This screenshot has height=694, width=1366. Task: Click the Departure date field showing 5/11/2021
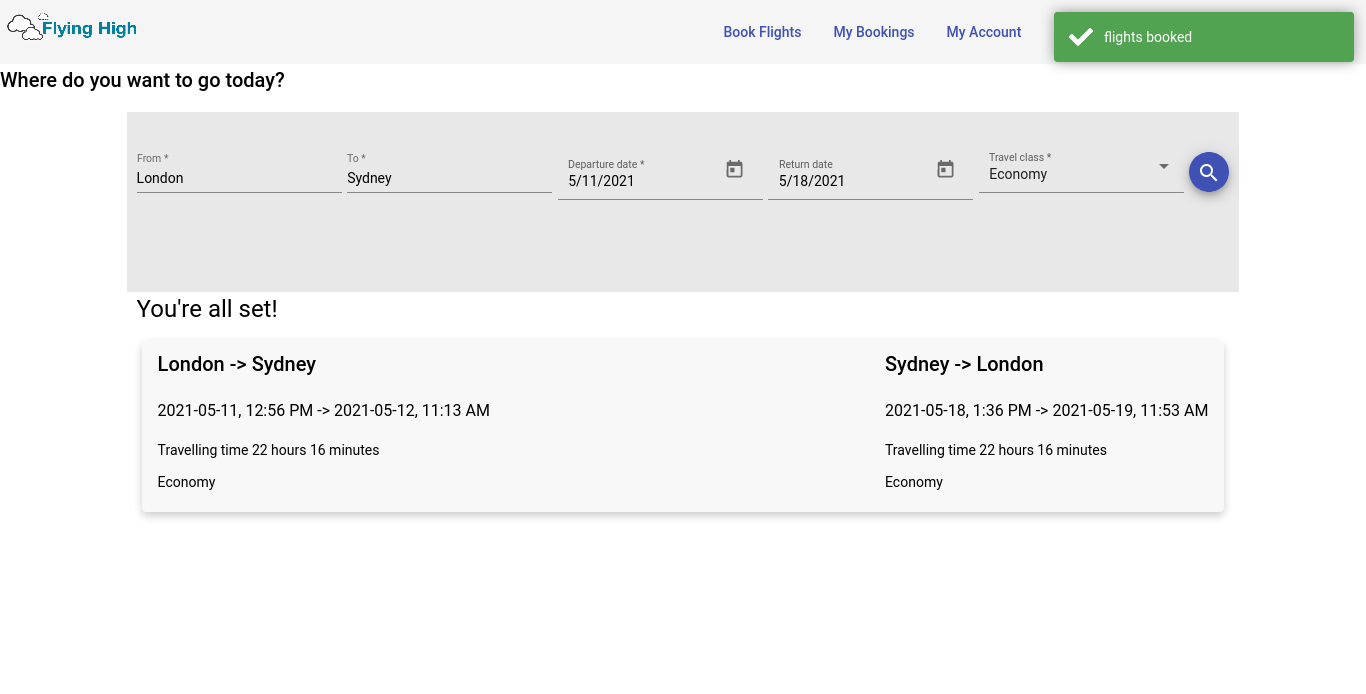(x=640, y=181)
